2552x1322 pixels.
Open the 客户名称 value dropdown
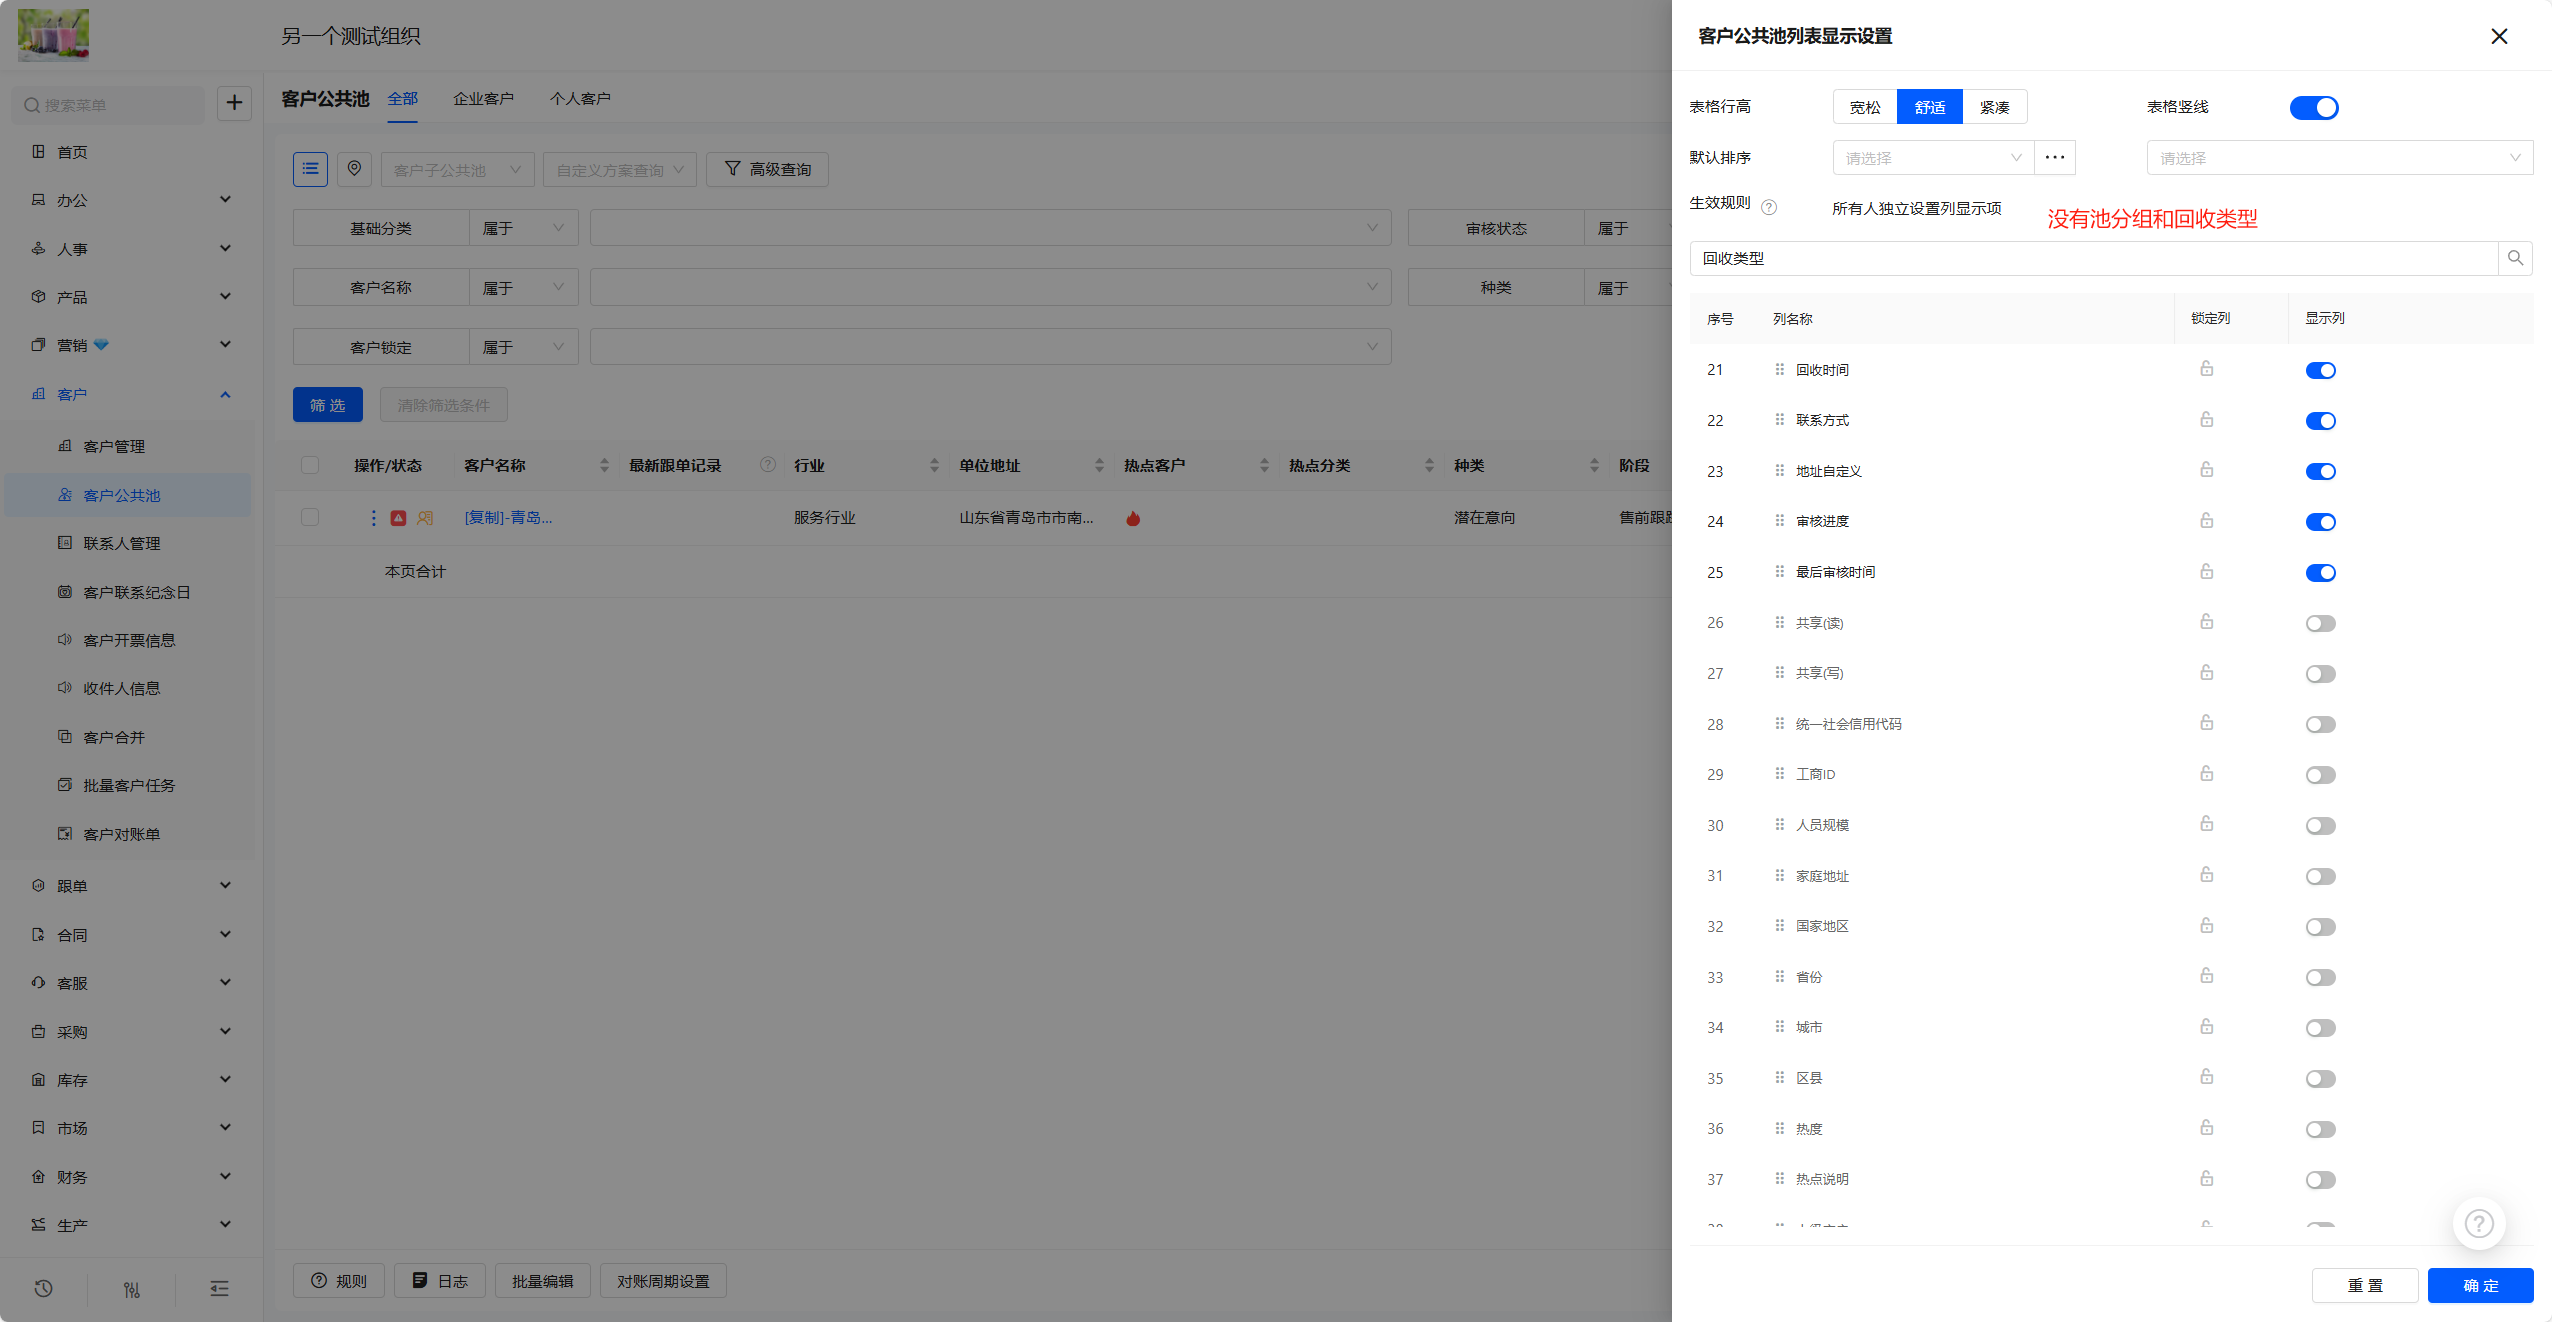point(990,288)
